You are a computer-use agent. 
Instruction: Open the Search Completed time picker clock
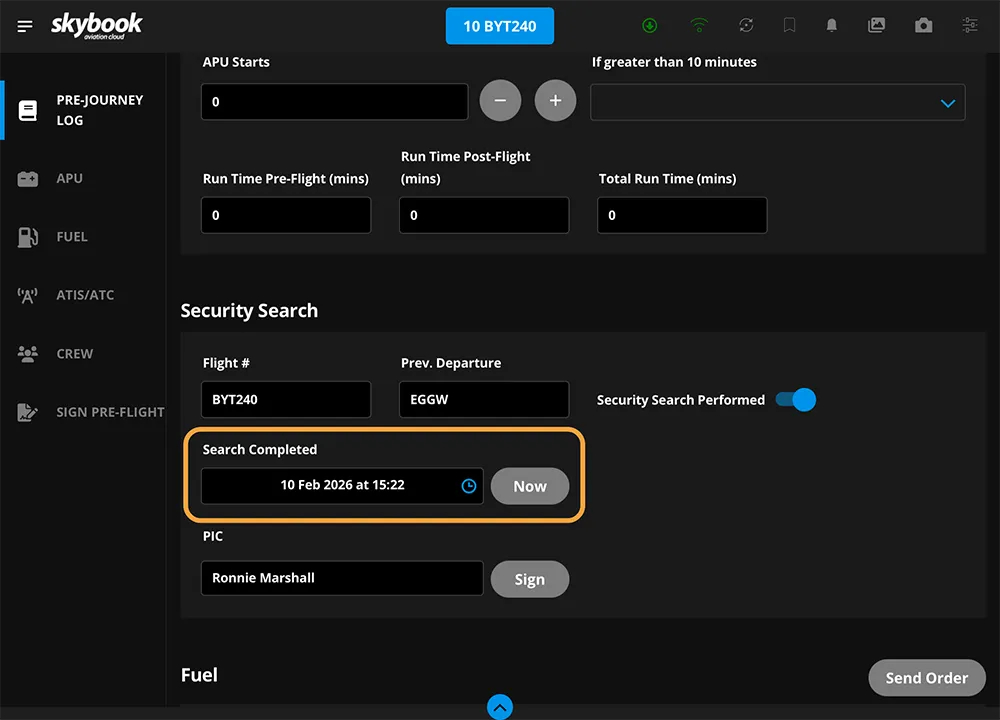[x=468, y=486]
